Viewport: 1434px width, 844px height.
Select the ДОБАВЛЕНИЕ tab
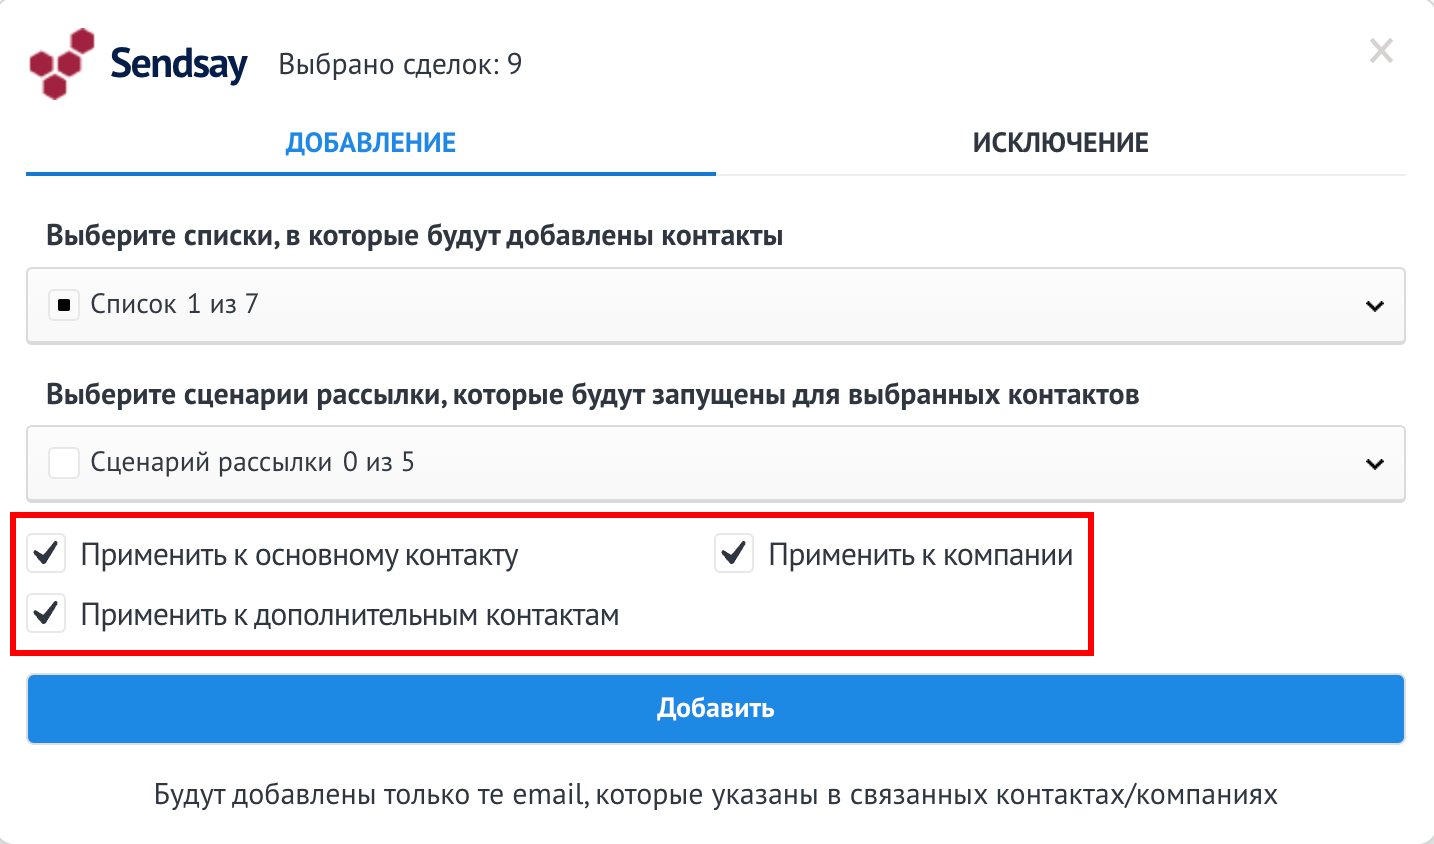tap(371, 142)
